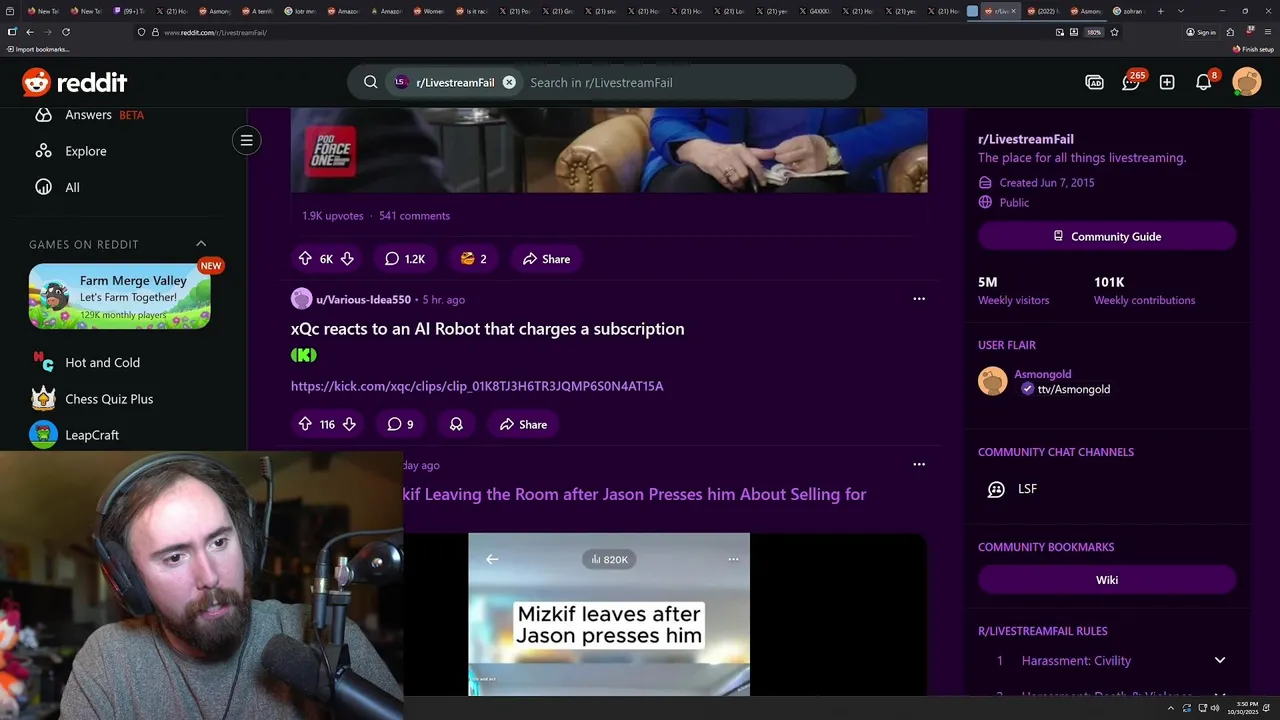
Task: Open the Reddit home logo
Action: click(74, 82)
